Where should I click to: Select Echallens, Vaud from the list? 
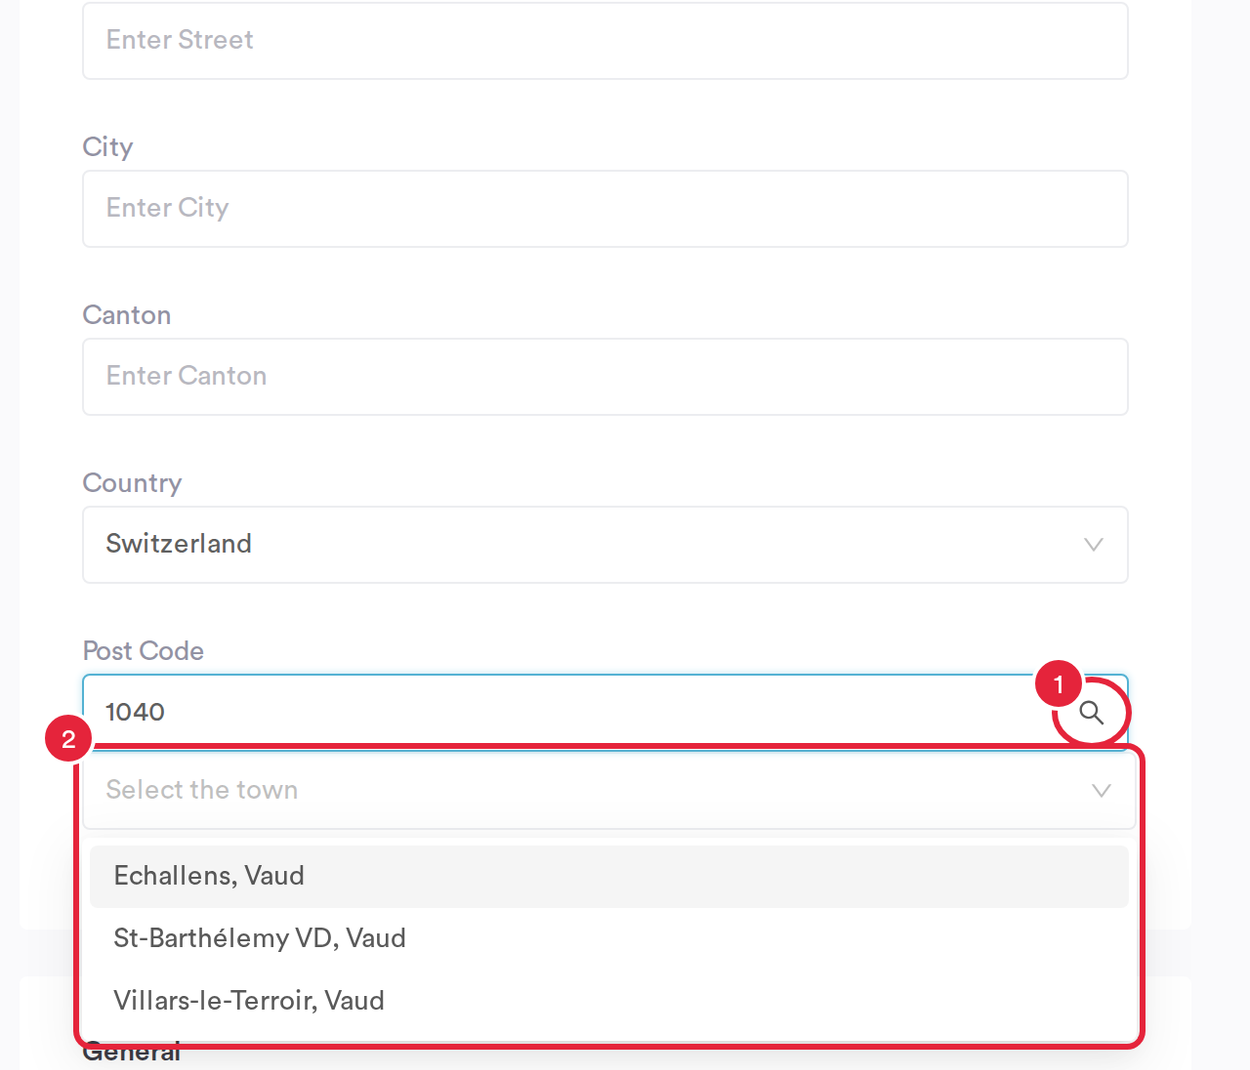pyautogui.click(x=609, y=876)
